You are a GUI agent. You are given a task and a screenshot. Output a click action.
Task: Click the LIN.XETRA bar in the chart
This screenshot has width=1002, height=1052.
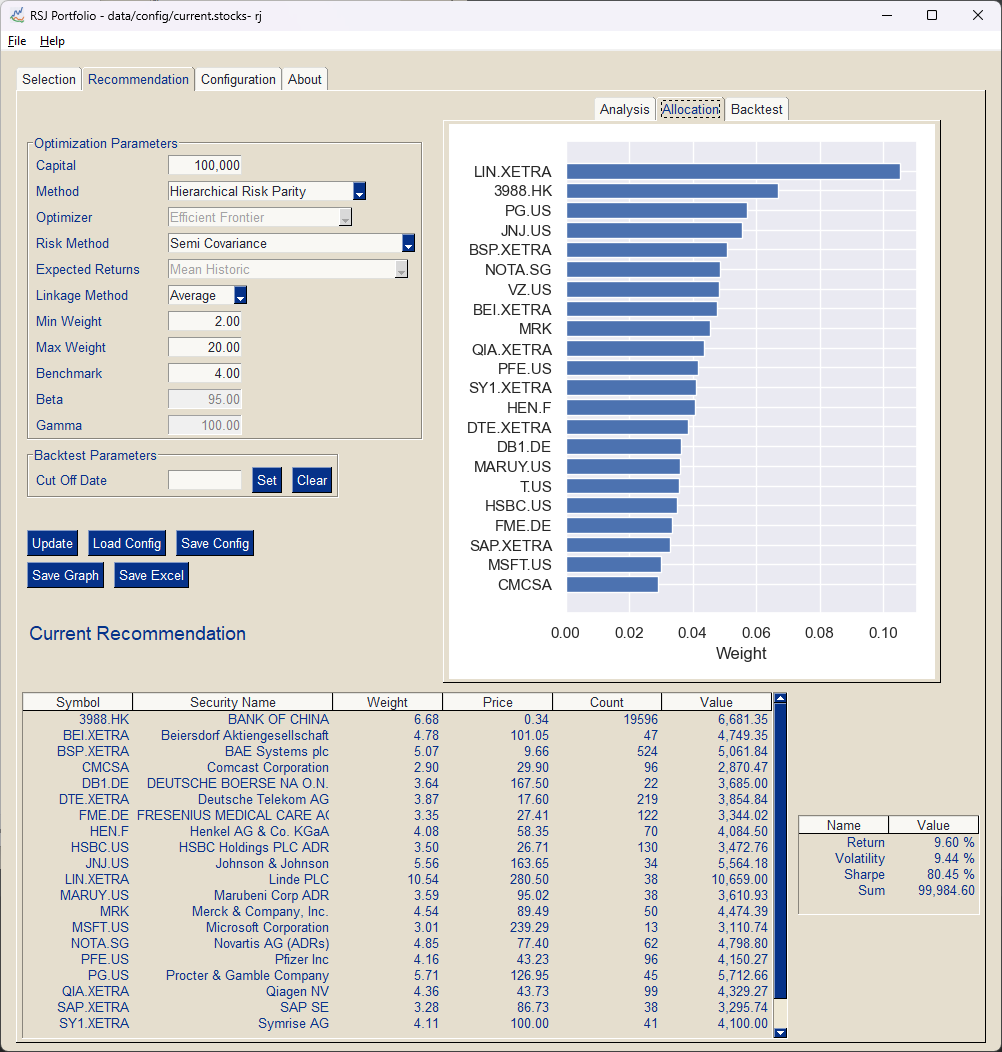[x=734, y=172]
